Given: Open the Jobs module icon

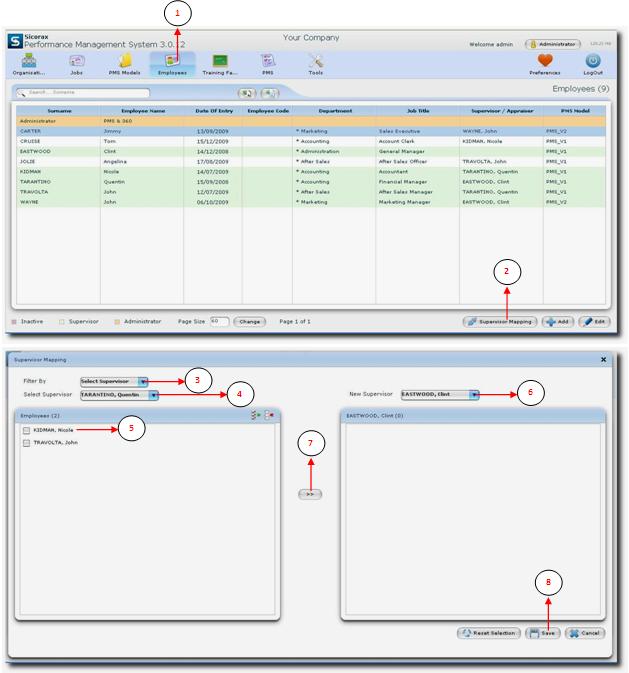Looking at the screenshot, I should pyautogui.click(x=77, y=61).
